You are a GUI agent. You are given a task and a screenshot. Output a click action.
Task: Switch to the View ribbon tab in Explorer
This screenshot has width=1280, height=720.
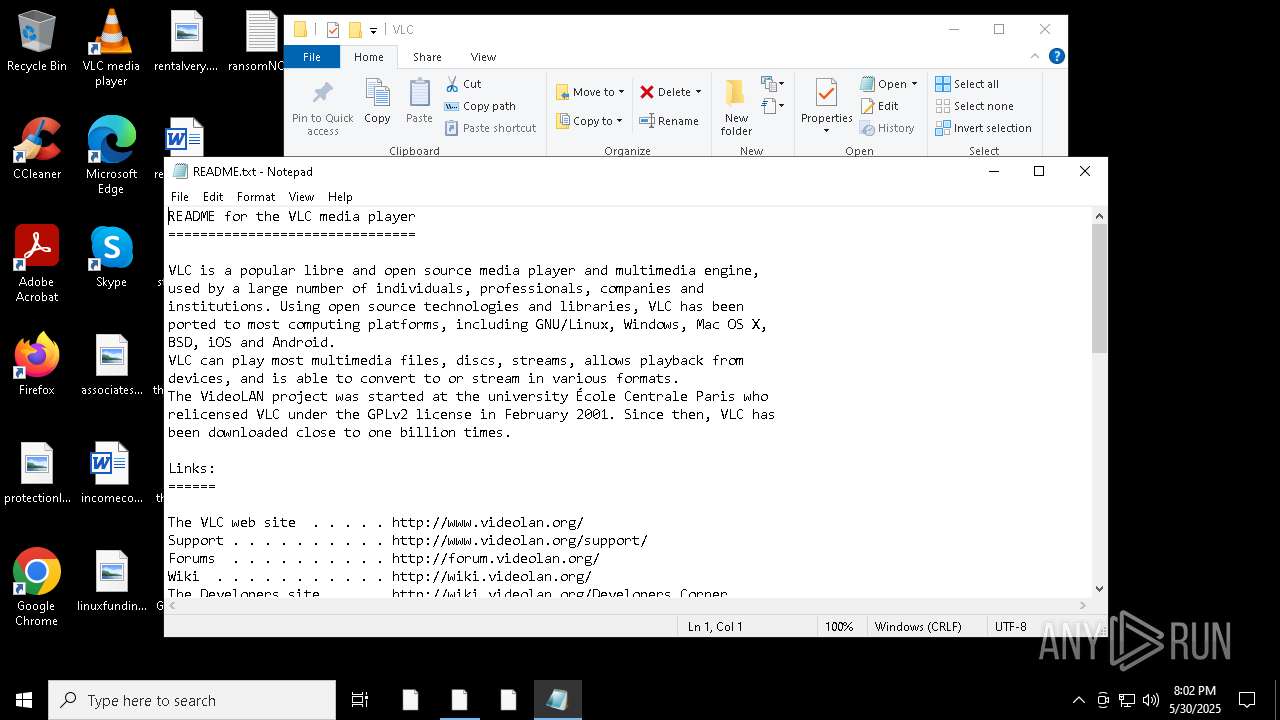483,57
